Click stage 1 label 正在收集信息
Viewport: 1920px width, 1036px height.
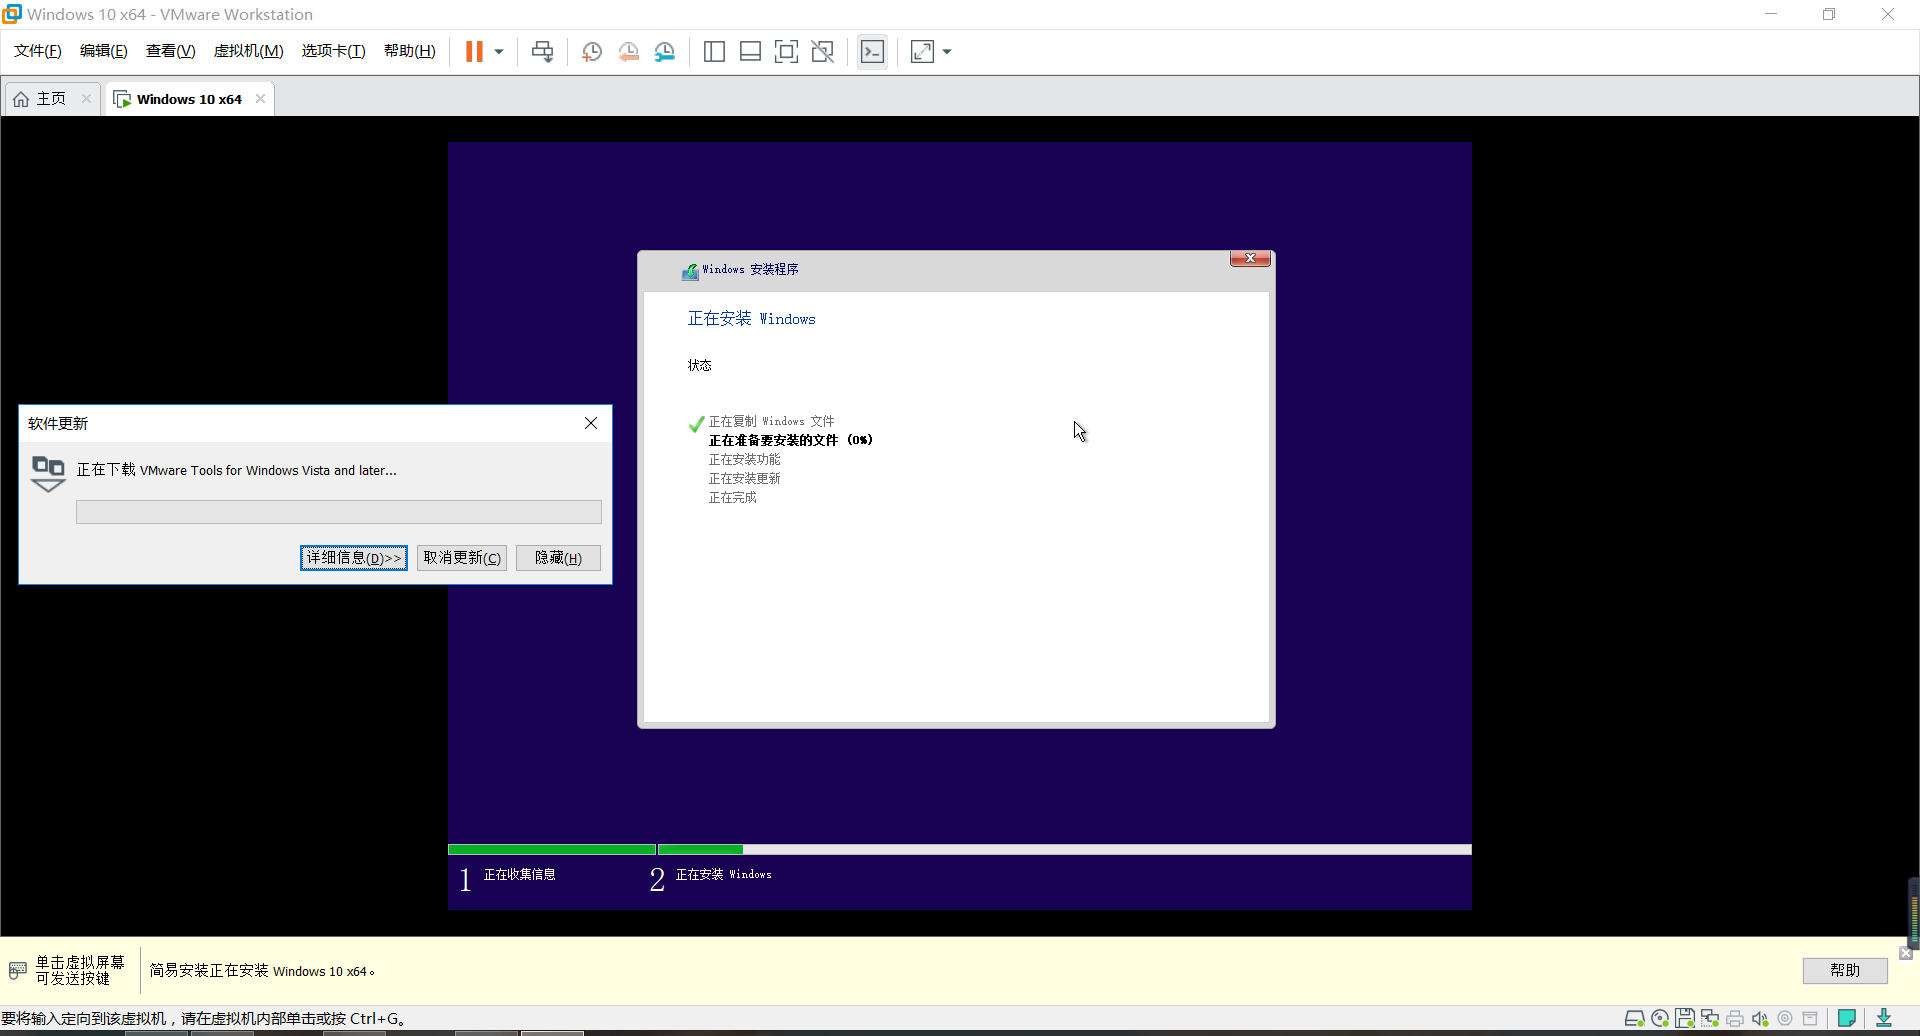[520, 875]
